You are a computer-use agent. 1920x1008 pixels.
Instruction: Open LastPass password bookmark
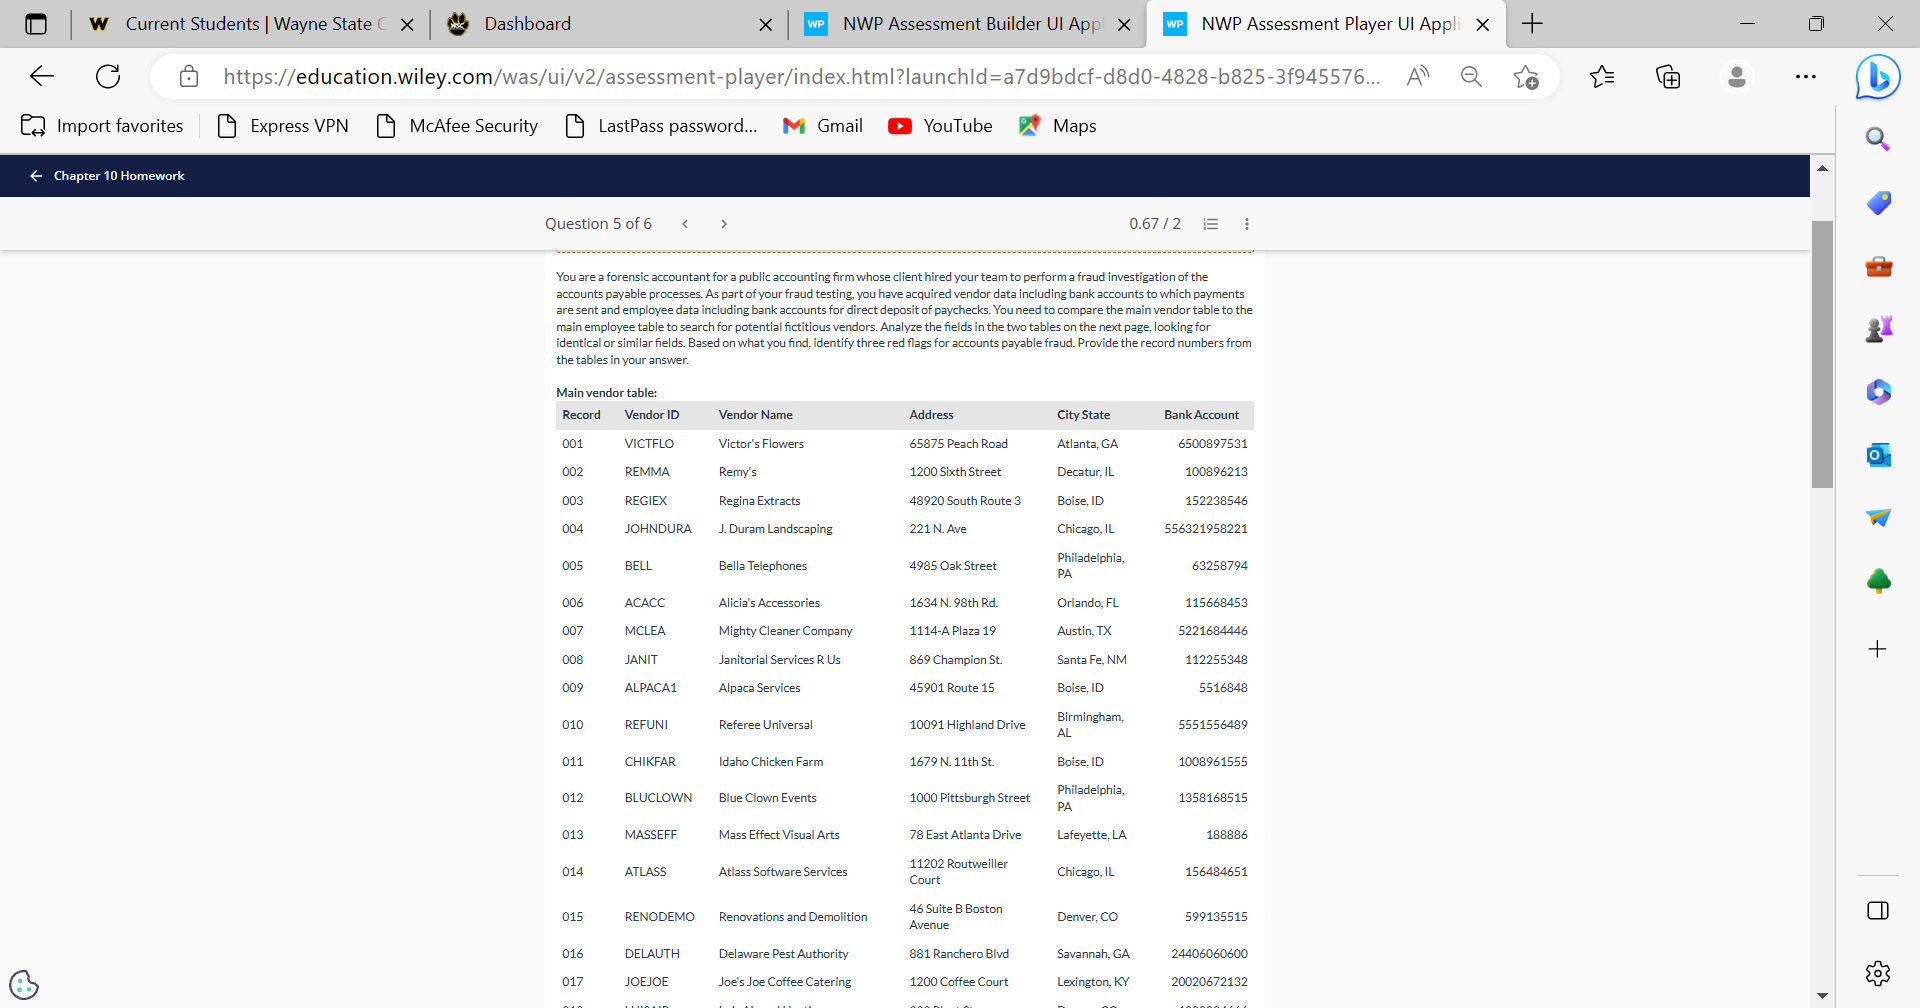(661, 126)
